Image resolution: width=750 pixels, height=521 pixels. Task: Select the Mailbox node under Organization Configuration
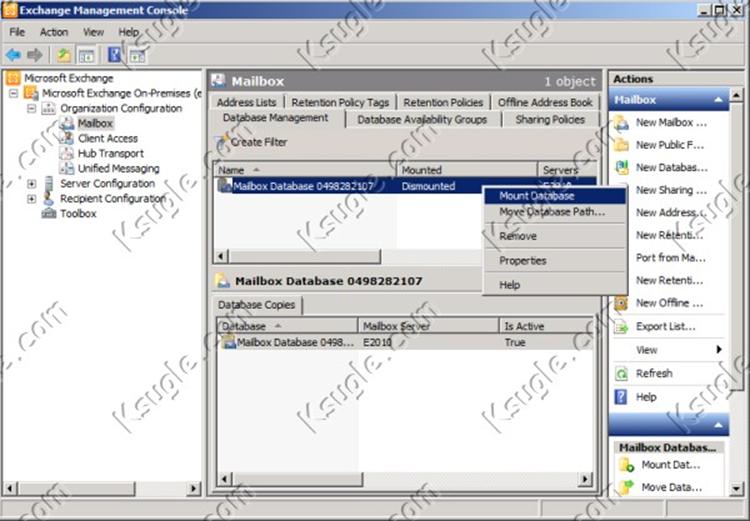[95, 123]
